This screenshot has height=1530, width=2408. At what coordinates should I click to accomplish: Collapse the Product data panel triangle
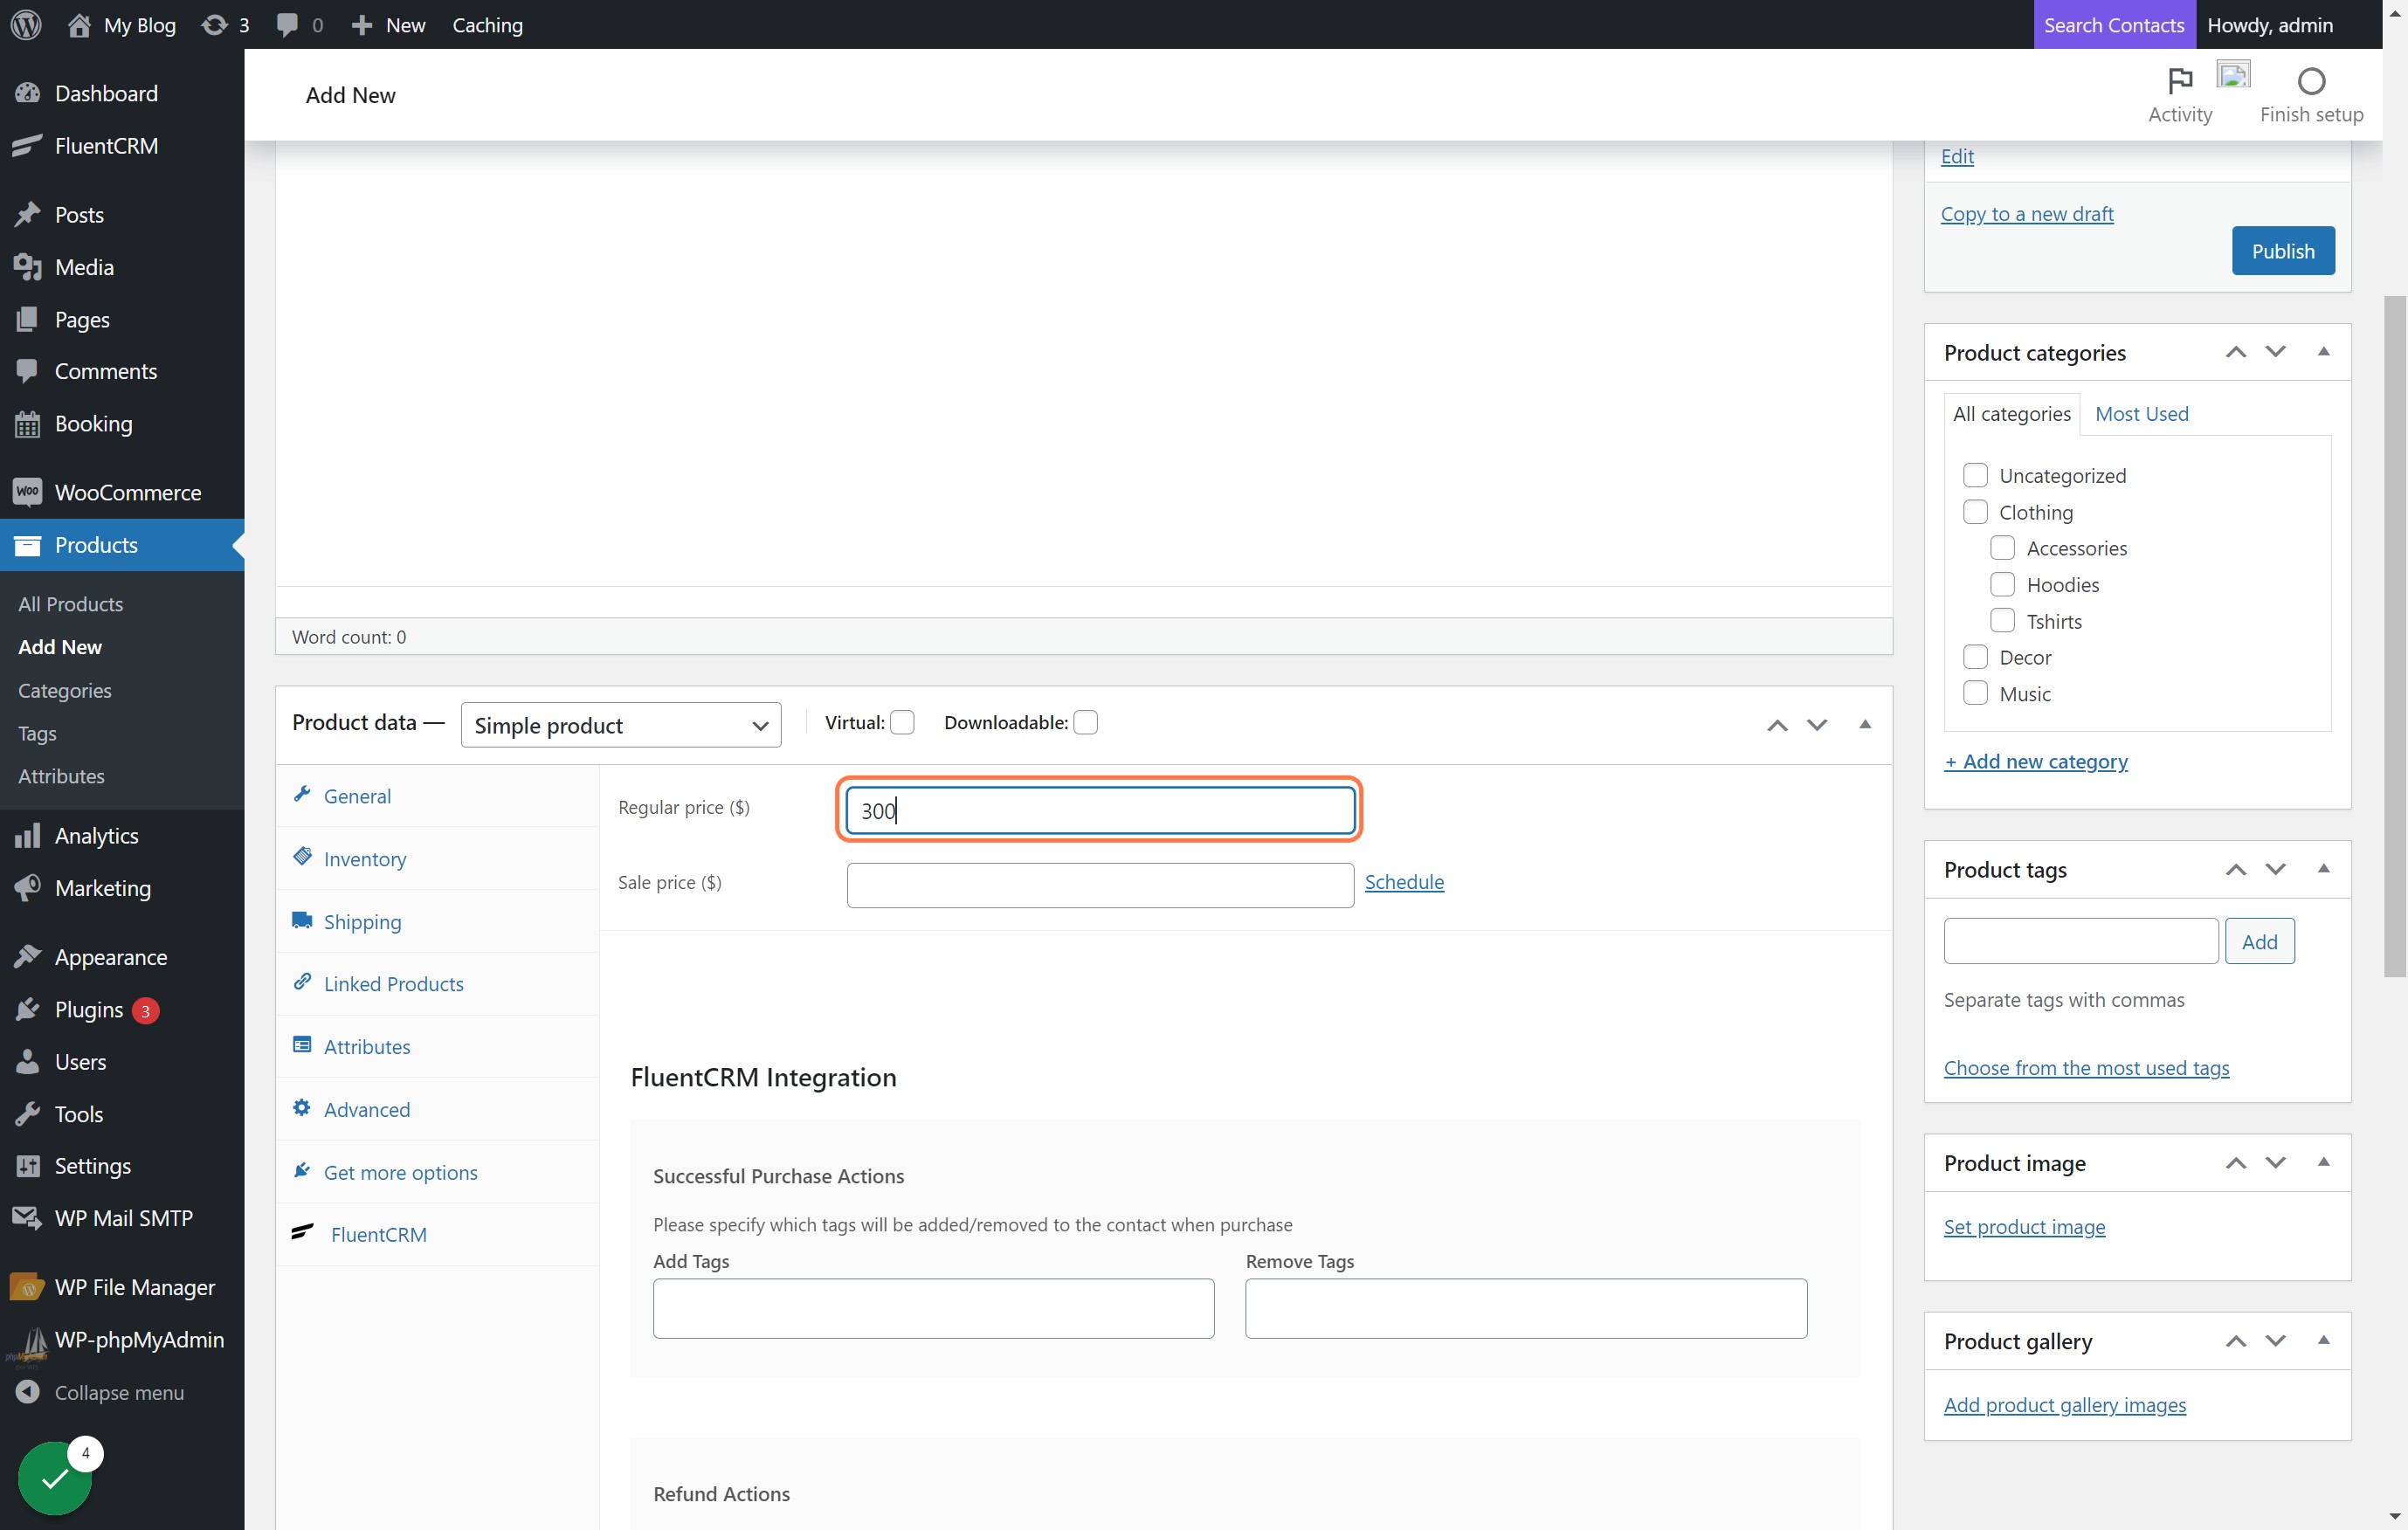(1865, 724)
